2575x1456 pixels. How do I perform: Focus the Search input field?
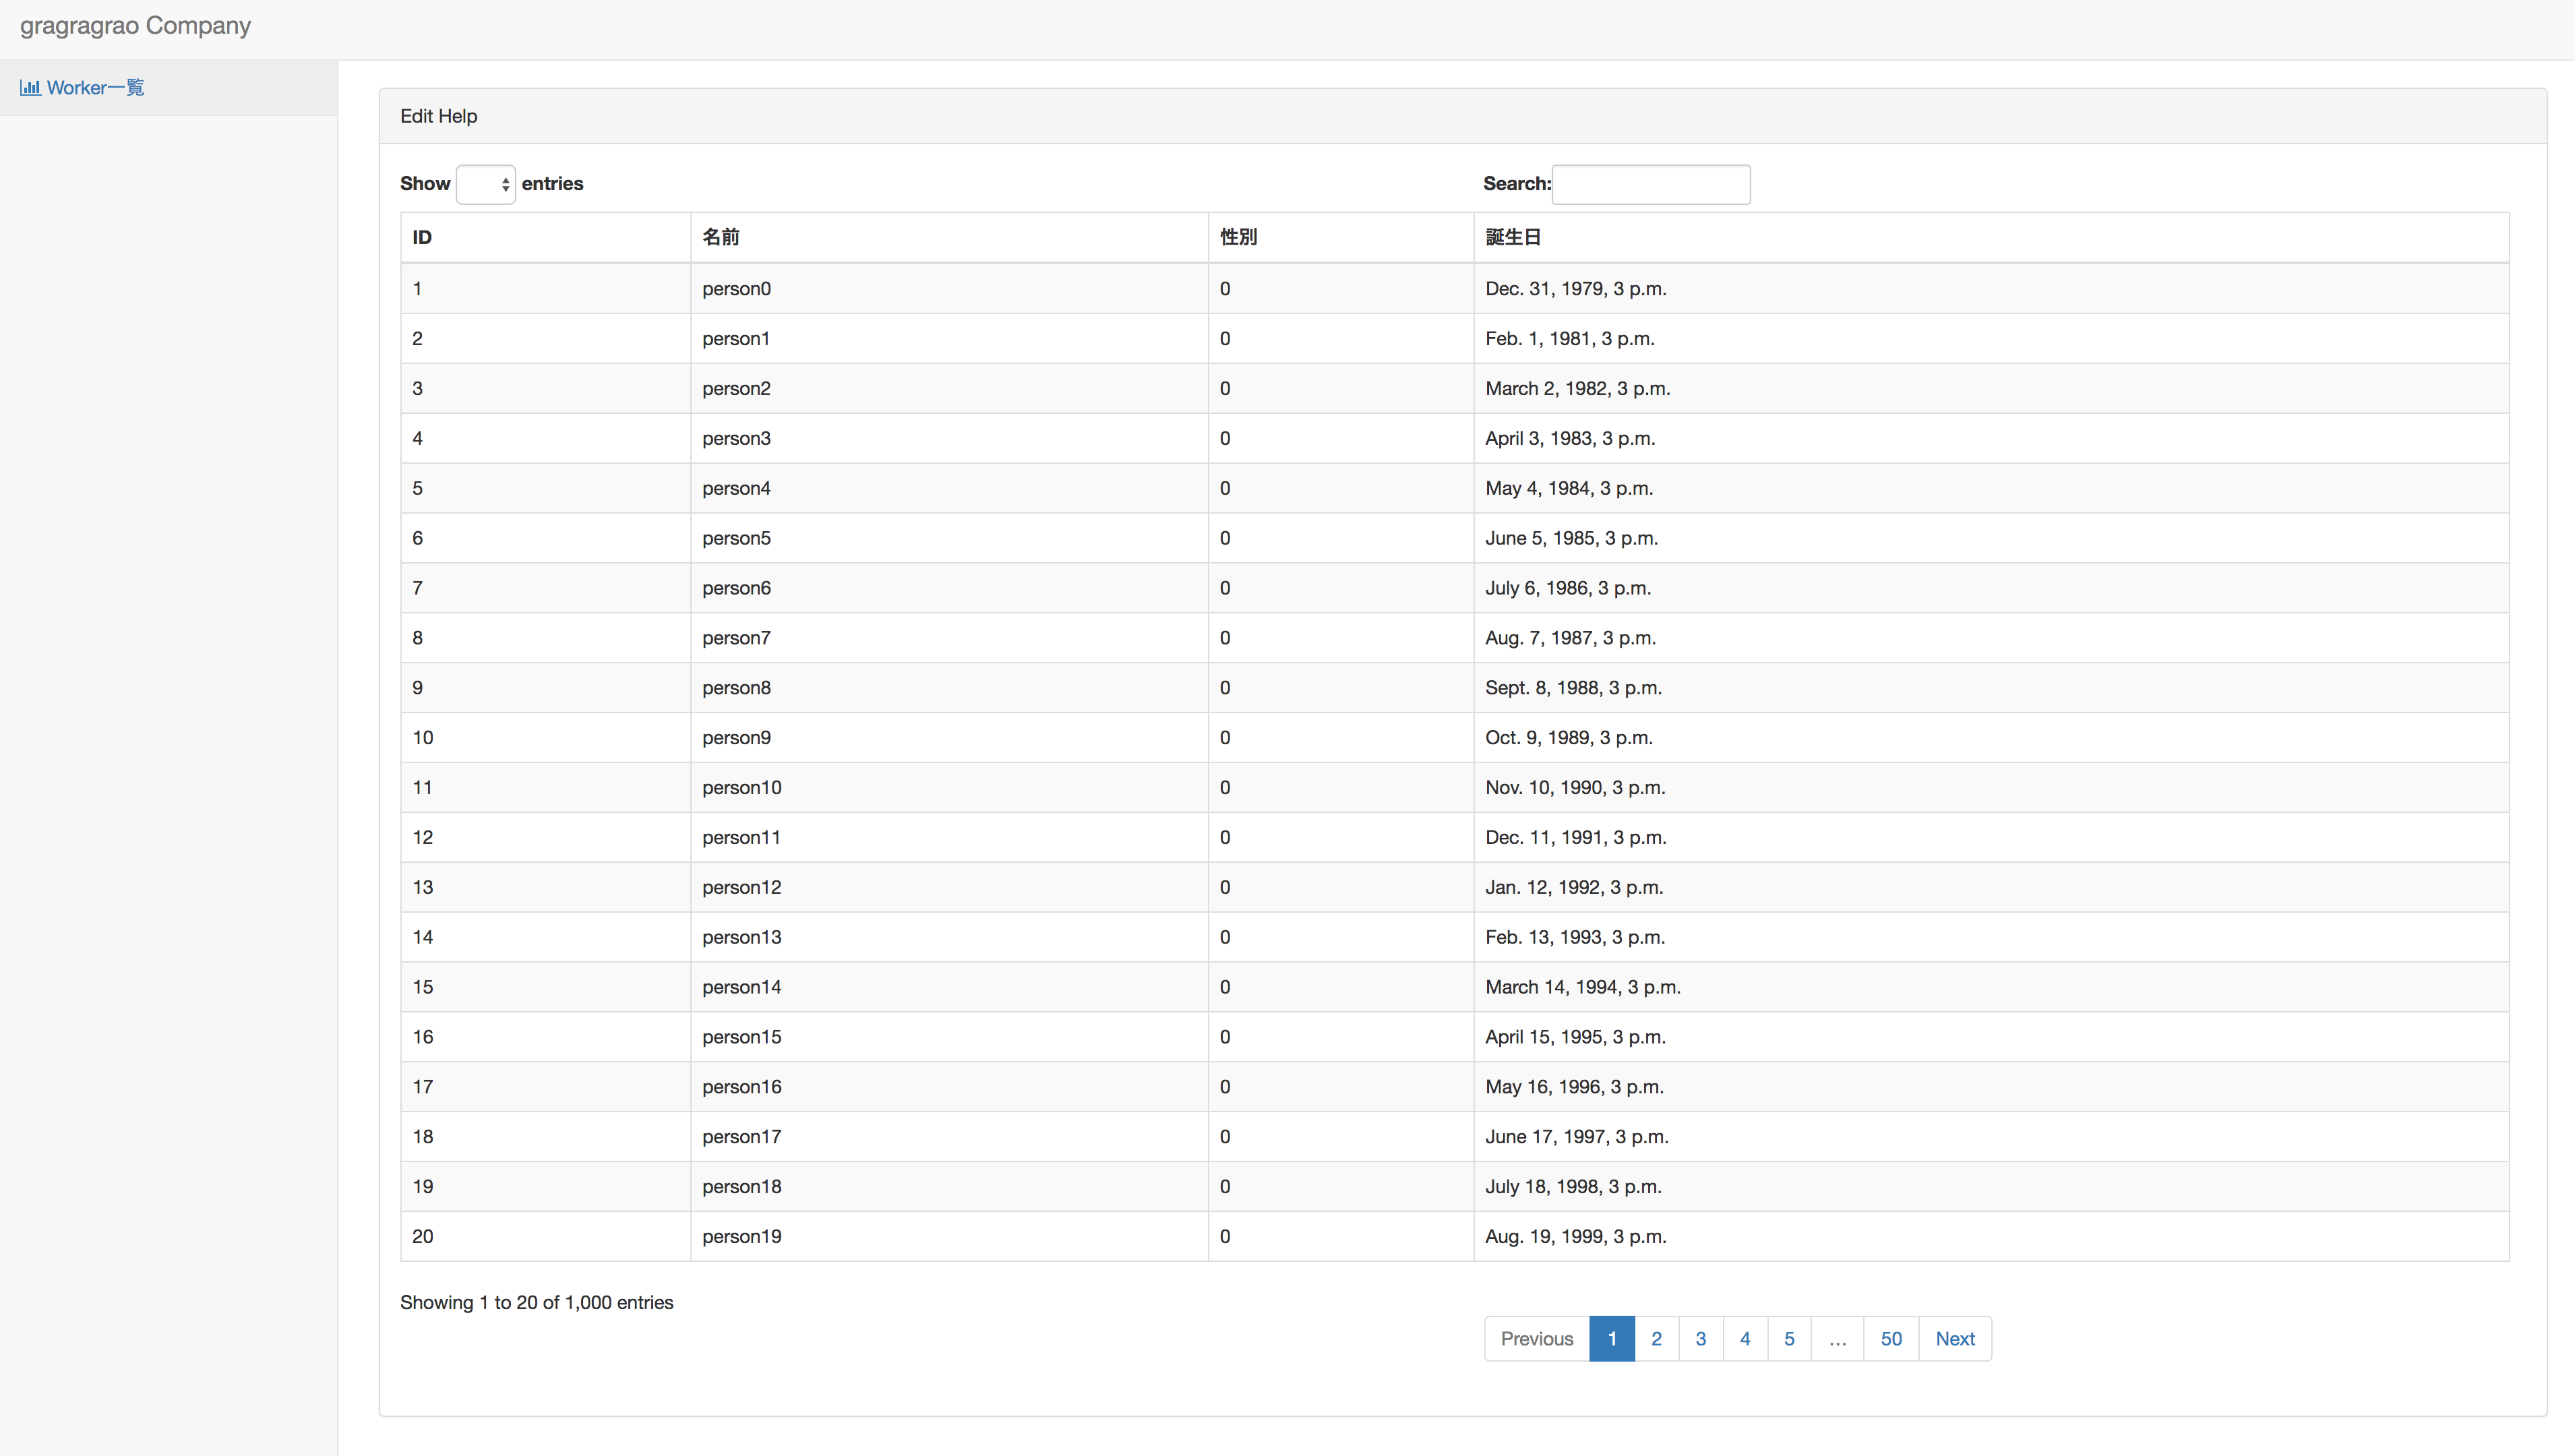1651,184
